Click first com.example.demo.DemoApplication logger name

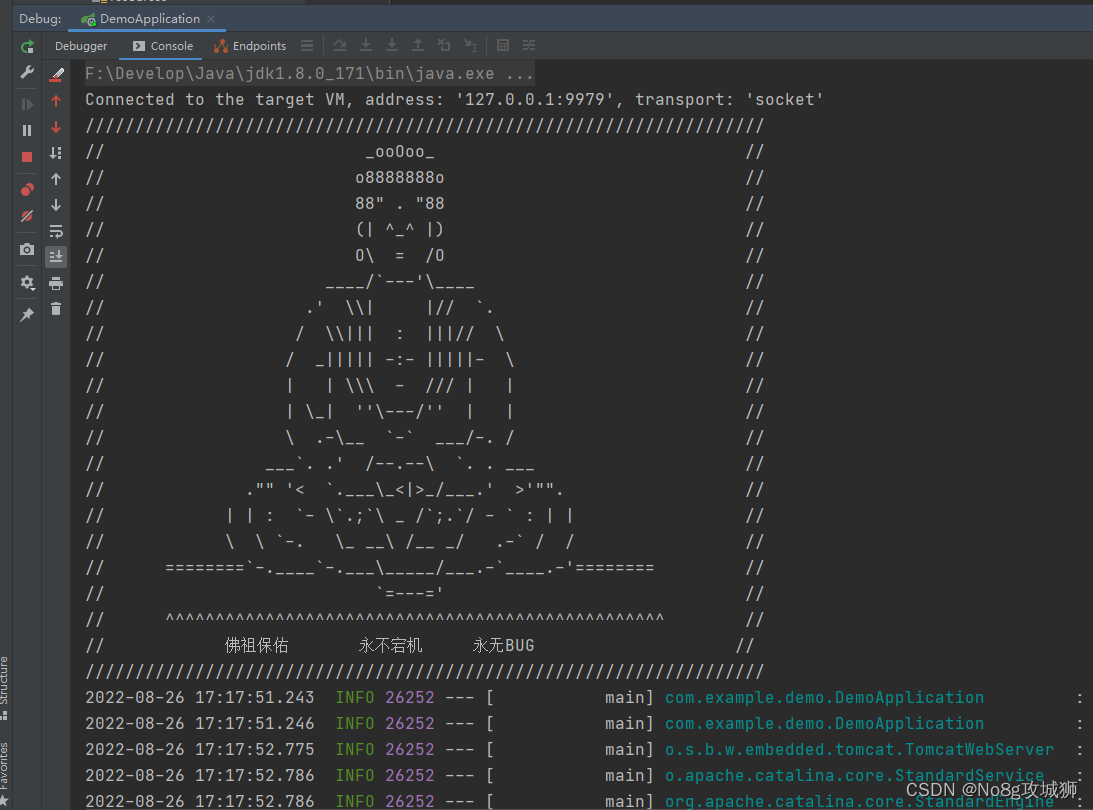pos(825,697)
